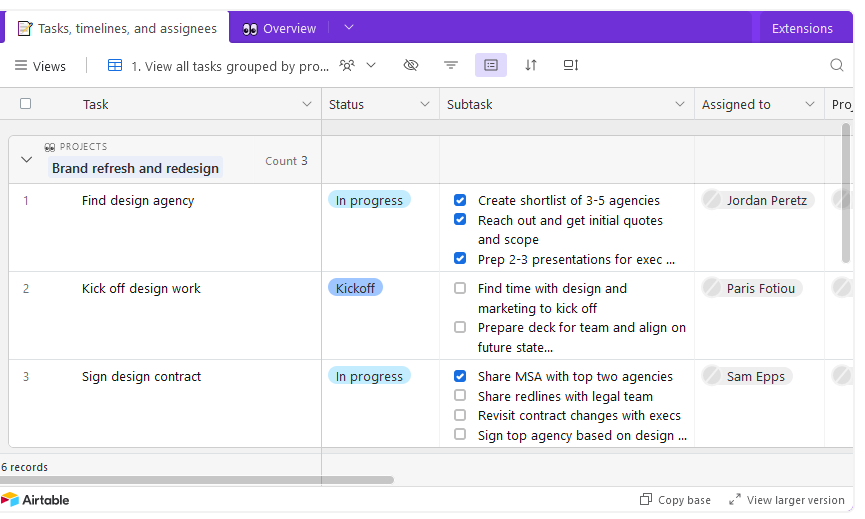This screenshot has width=865, height=519.
Task: Check Sign top agency based on design
Action: click(460, 434)
